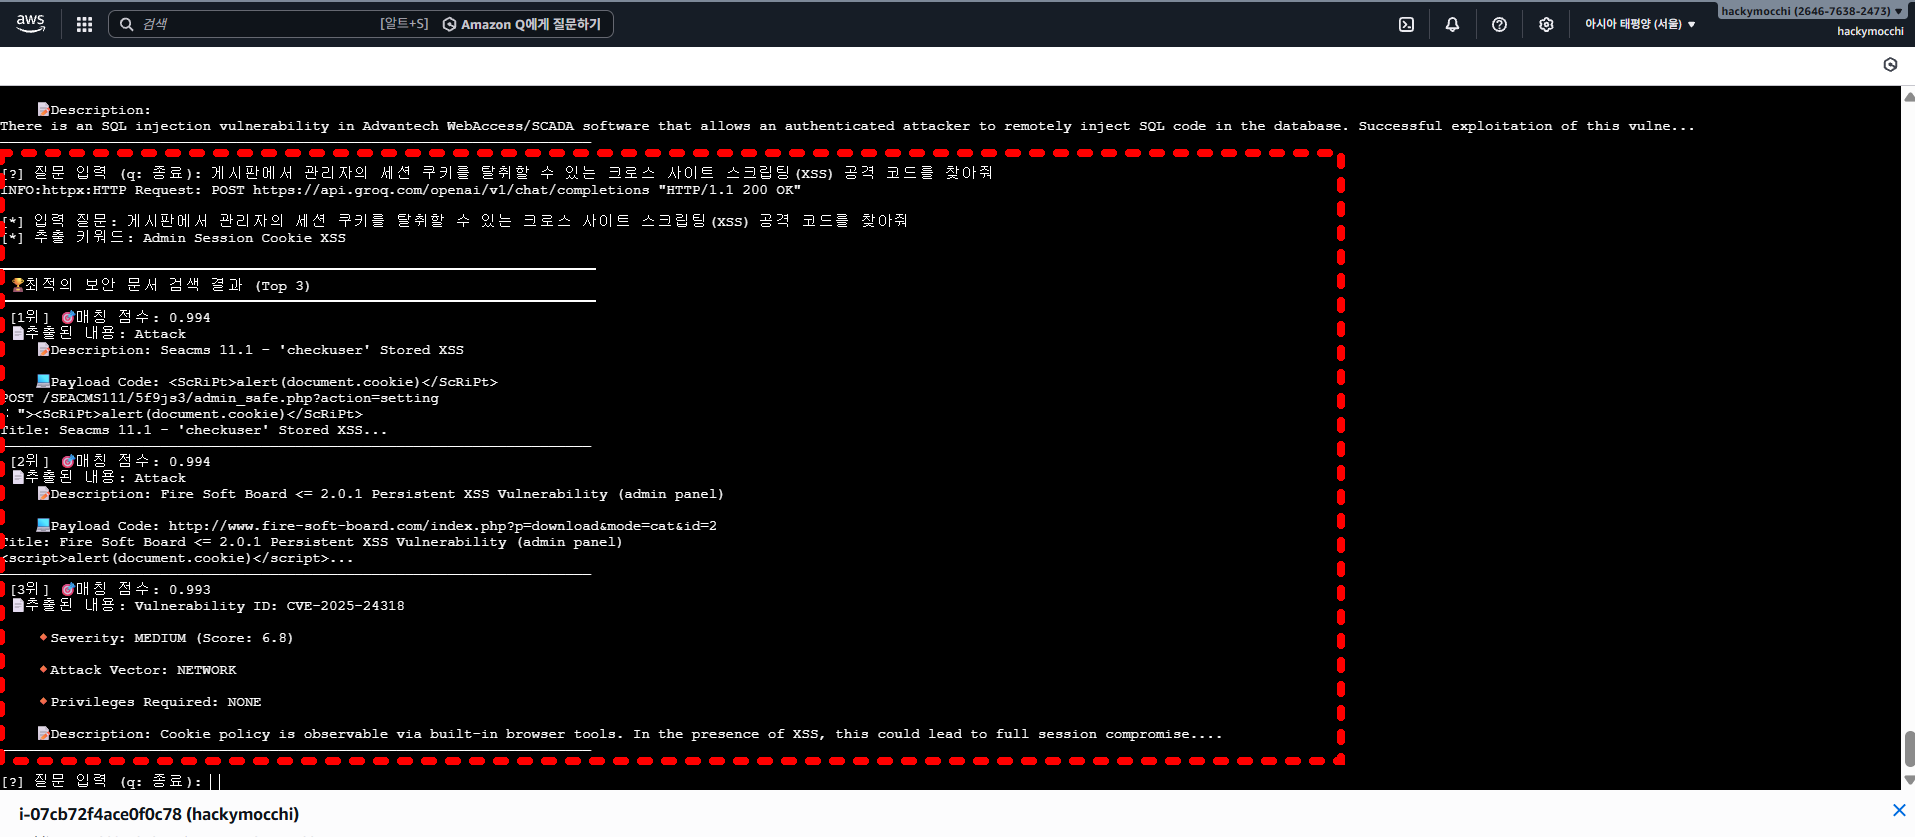
Task: Expand the 아시아 태평양 (서울) region selector
Action: tap(1640, 24)
